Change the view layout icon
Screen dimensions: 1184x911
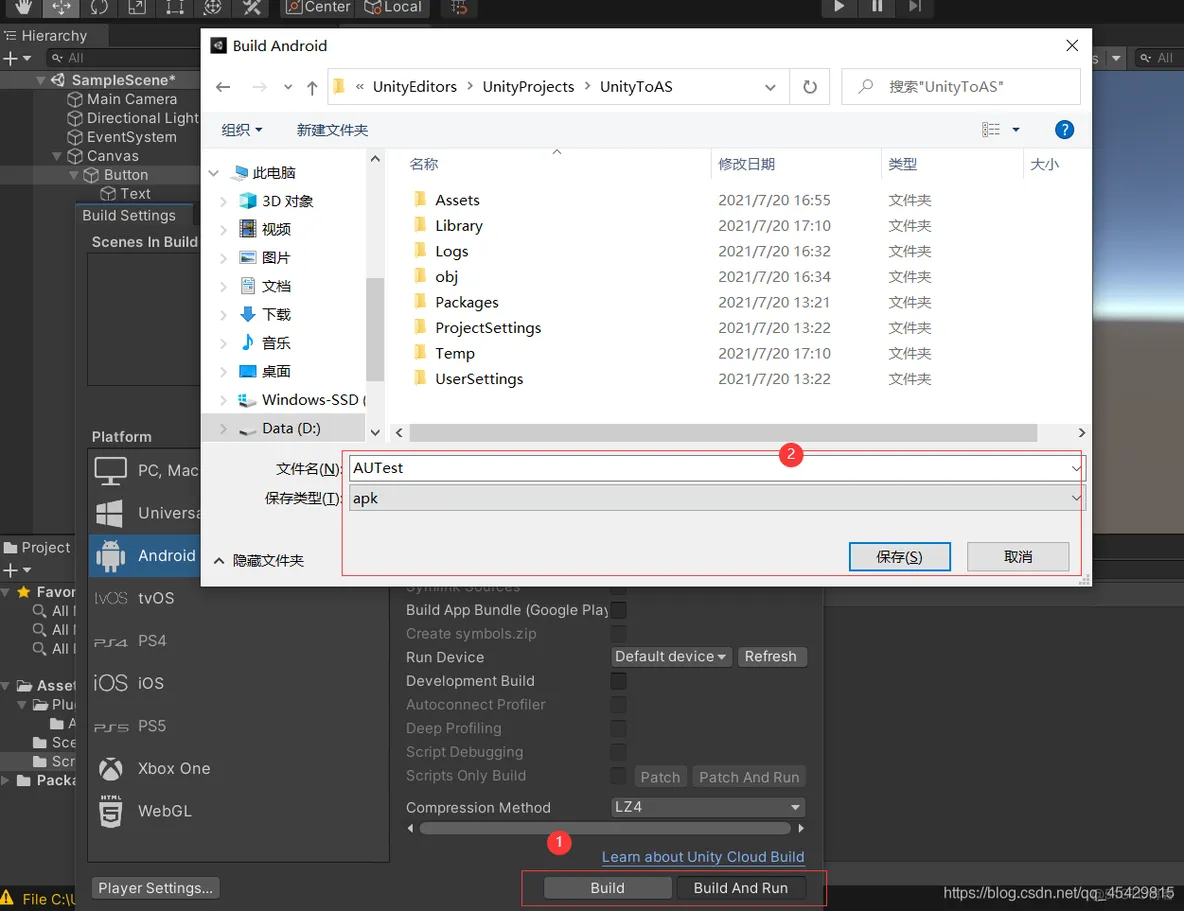991,130
